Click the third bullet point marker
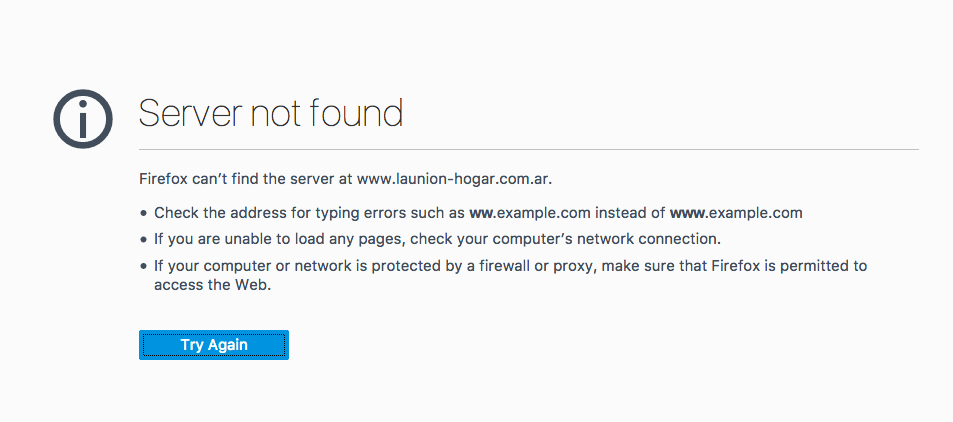 click(x=144, y=266)
